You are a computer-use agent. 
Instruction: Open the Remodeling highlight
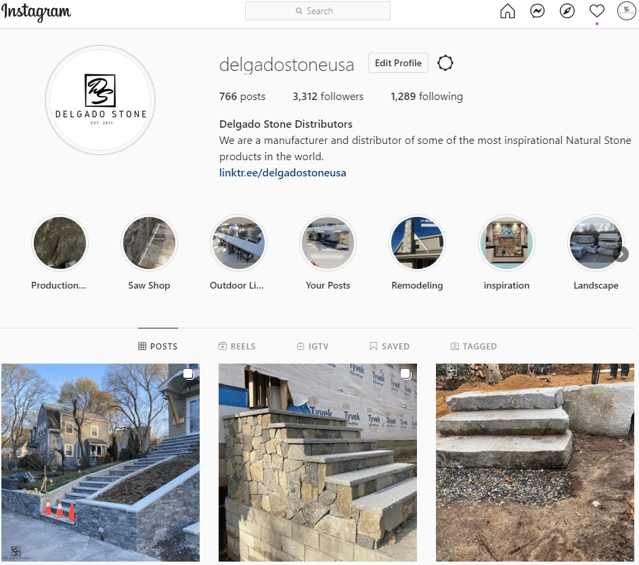click(x=417, y=243)
